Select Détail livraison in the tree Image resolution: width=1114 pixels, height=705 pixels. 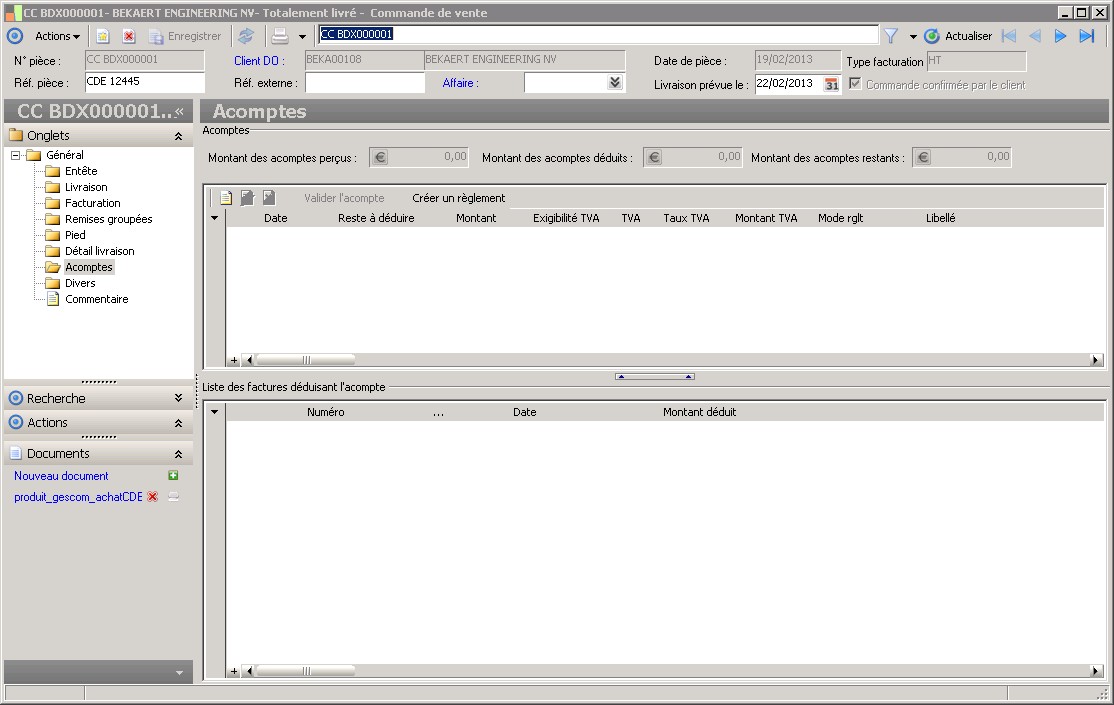click(99, 251)
